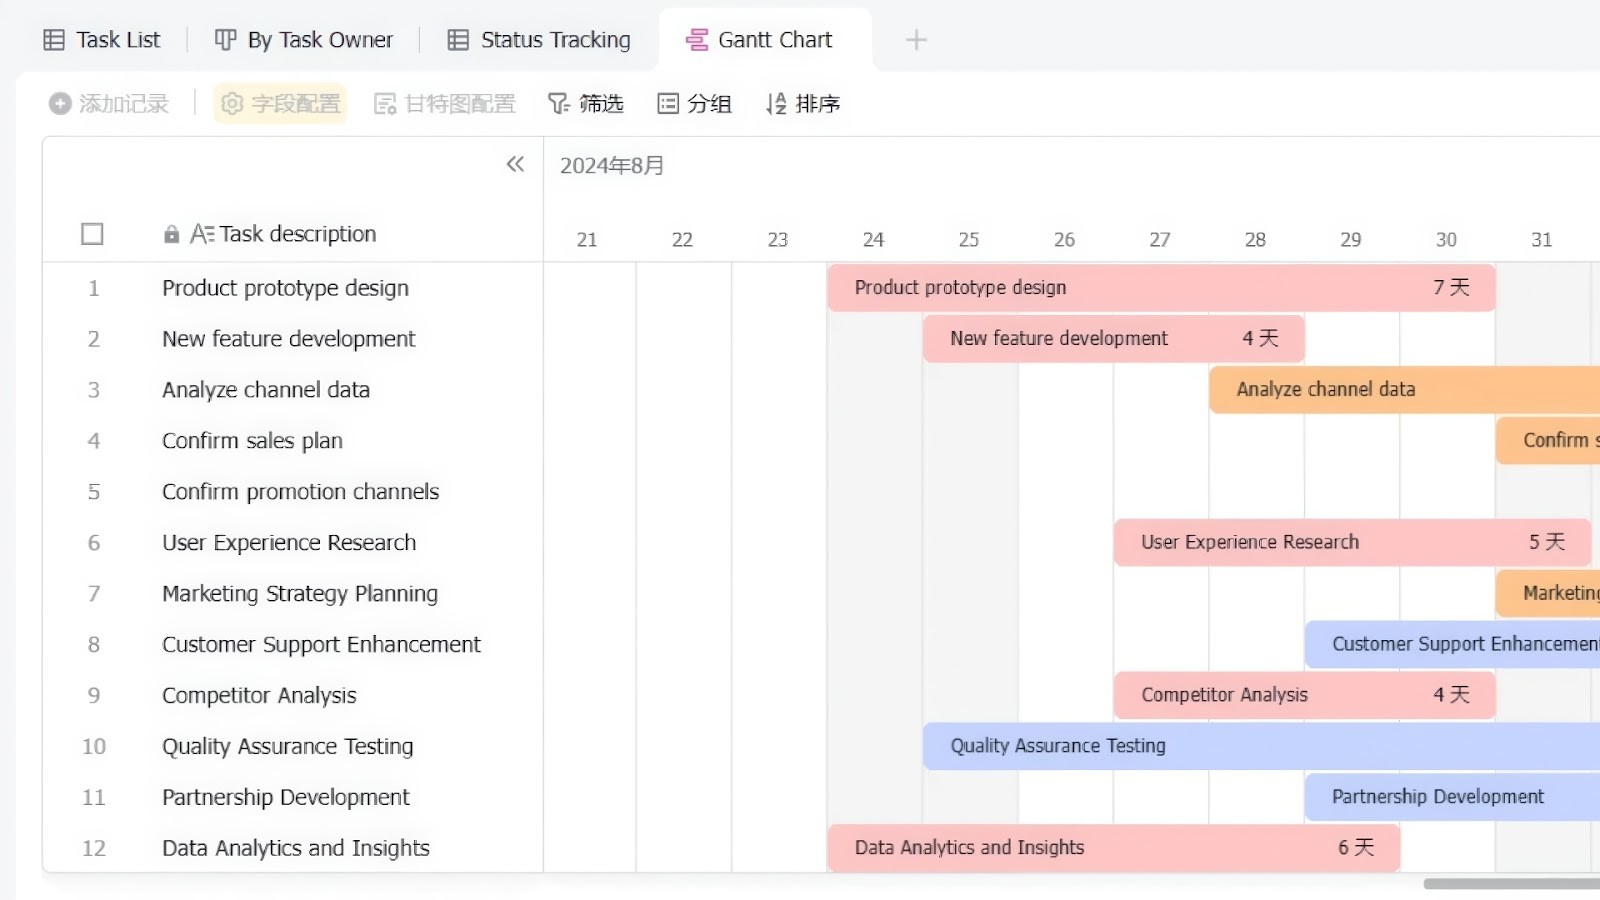The image size is (1600, 900).
Task: Open the 甘特图配置 Gantt chart configuration icon
Action: point(384,103)
